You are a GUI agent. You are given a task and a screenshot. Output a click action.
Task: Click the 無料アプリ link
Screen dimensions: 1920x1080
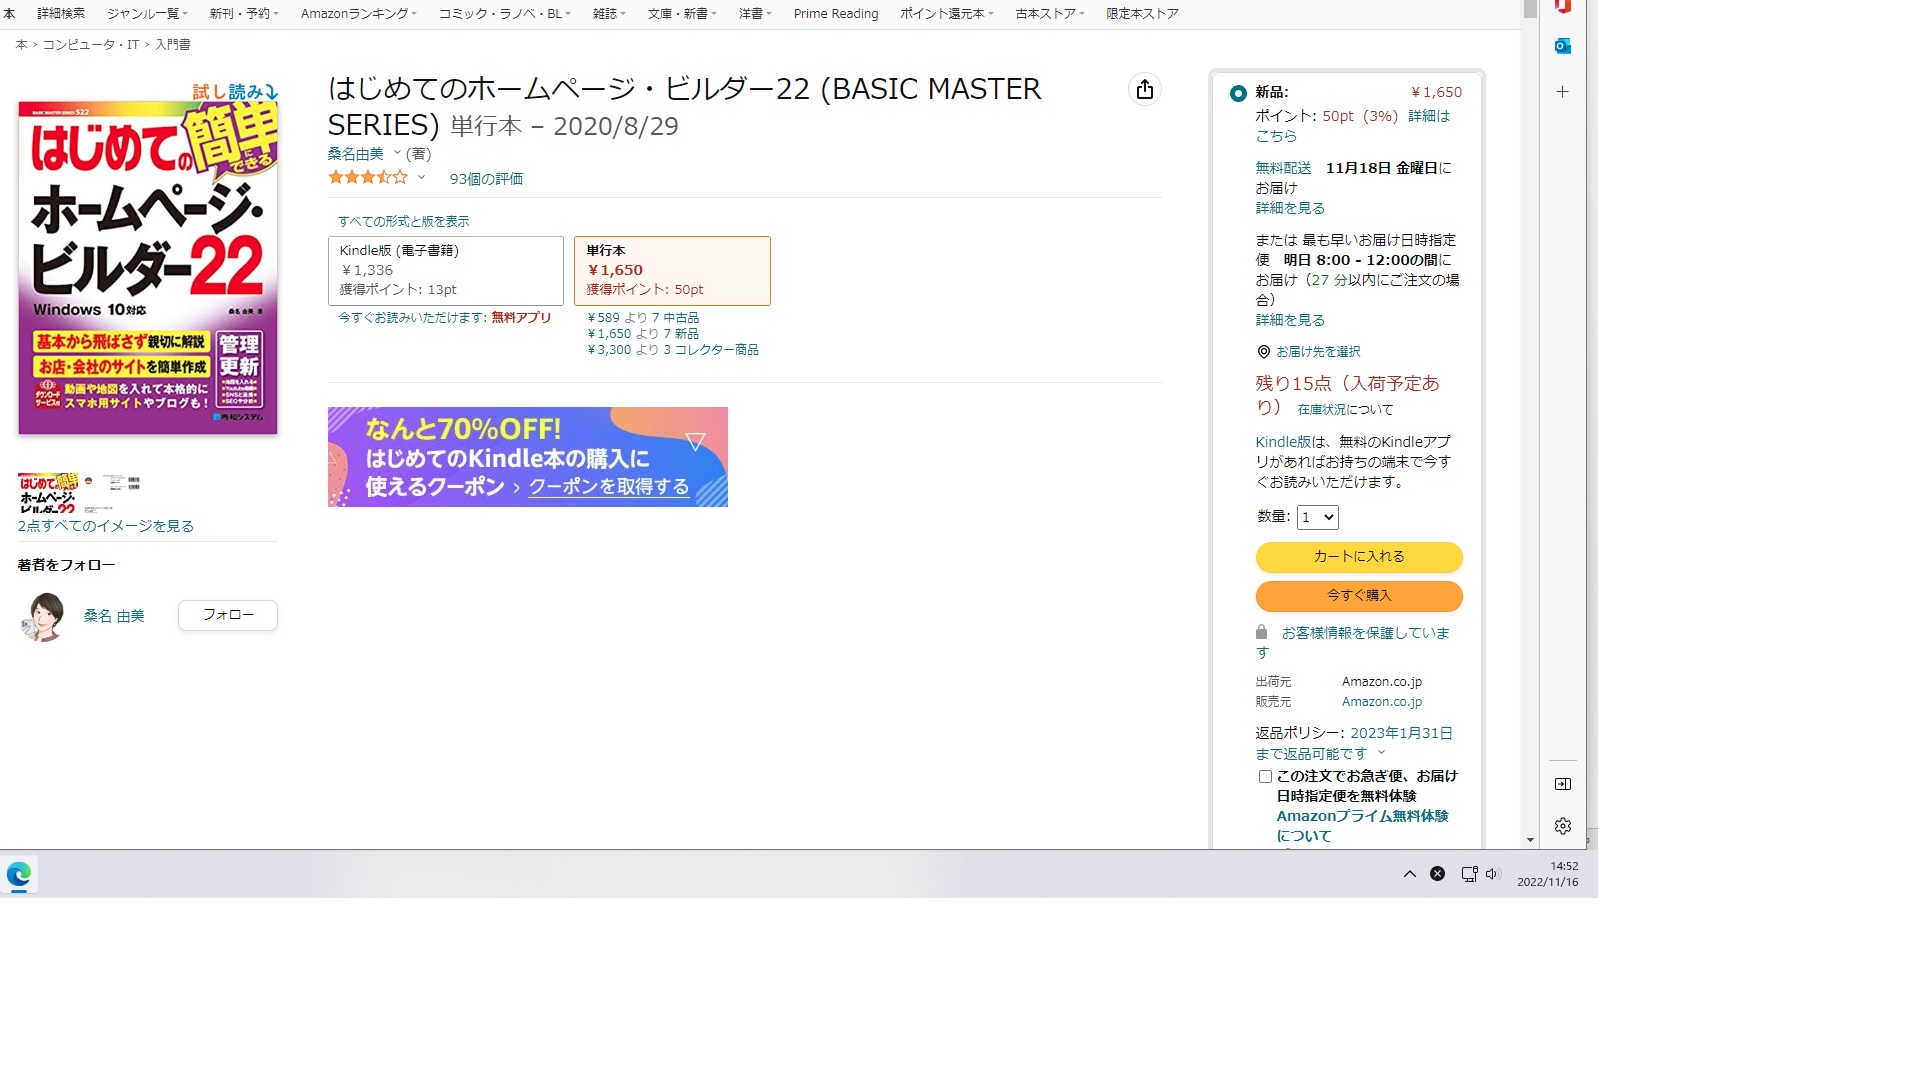pyautogui.click(x=521, y=317)
